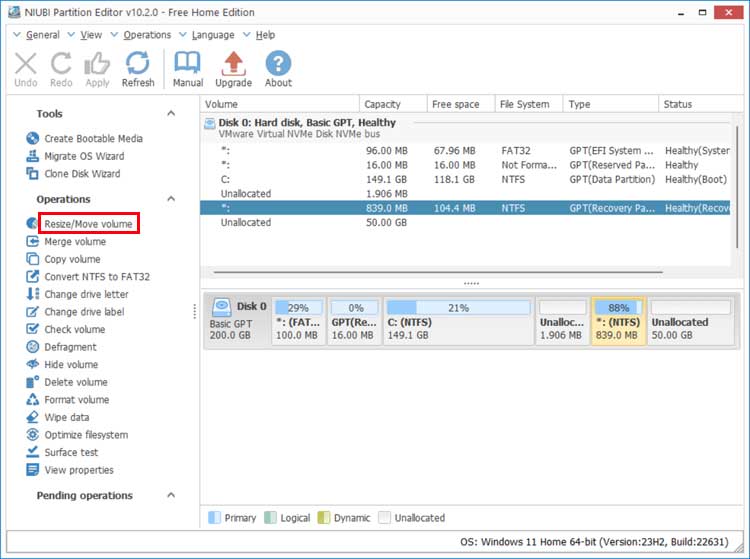This screenshot has width=750, height=559.
Task: Click the Type column header
Action: click(611, 104)
